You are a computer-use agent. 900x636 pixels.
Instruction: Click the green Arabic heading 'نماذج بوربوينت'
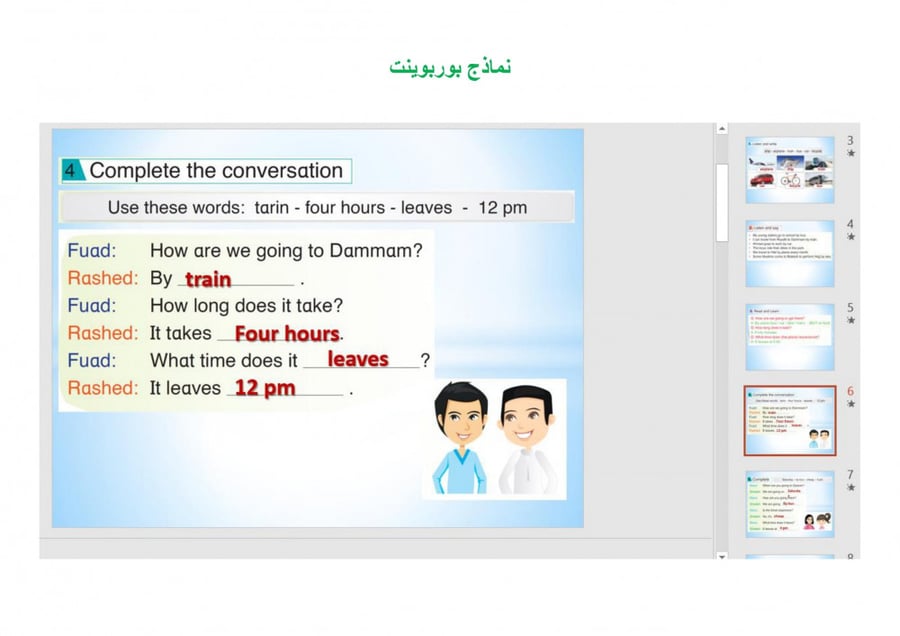coord(450,67)
